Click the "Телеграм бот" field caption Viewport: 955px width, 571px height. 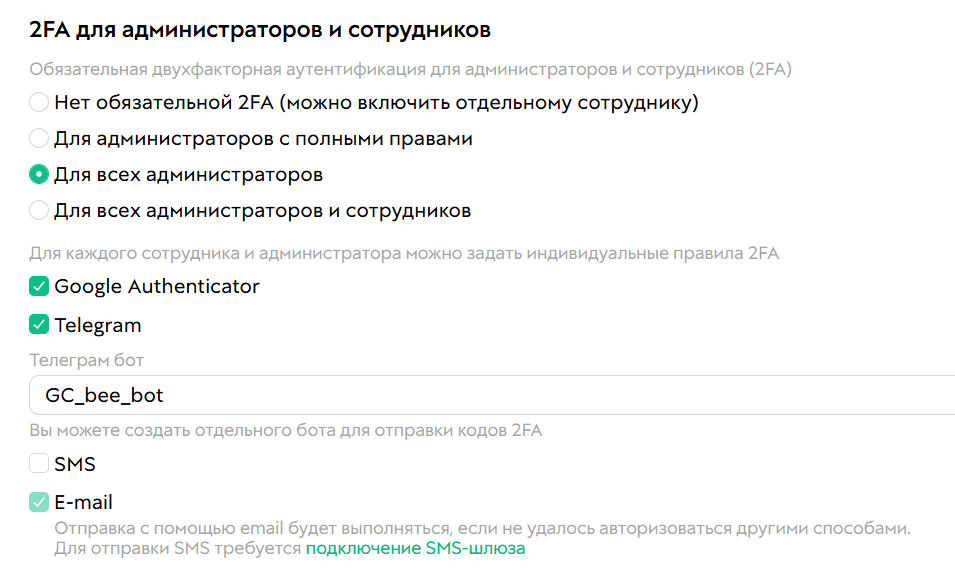pyautogui.click(x=86, y=360)
